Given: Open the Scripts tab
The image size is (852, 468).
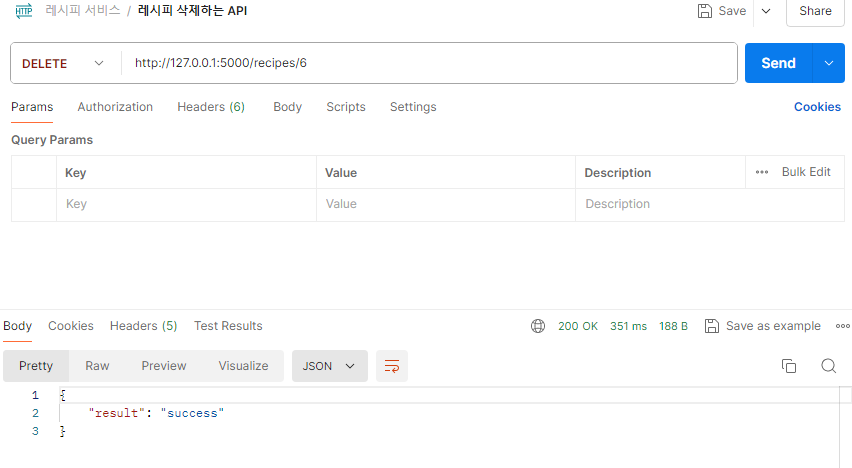Looking at the screenshot, I should click(x=346, y=107).
